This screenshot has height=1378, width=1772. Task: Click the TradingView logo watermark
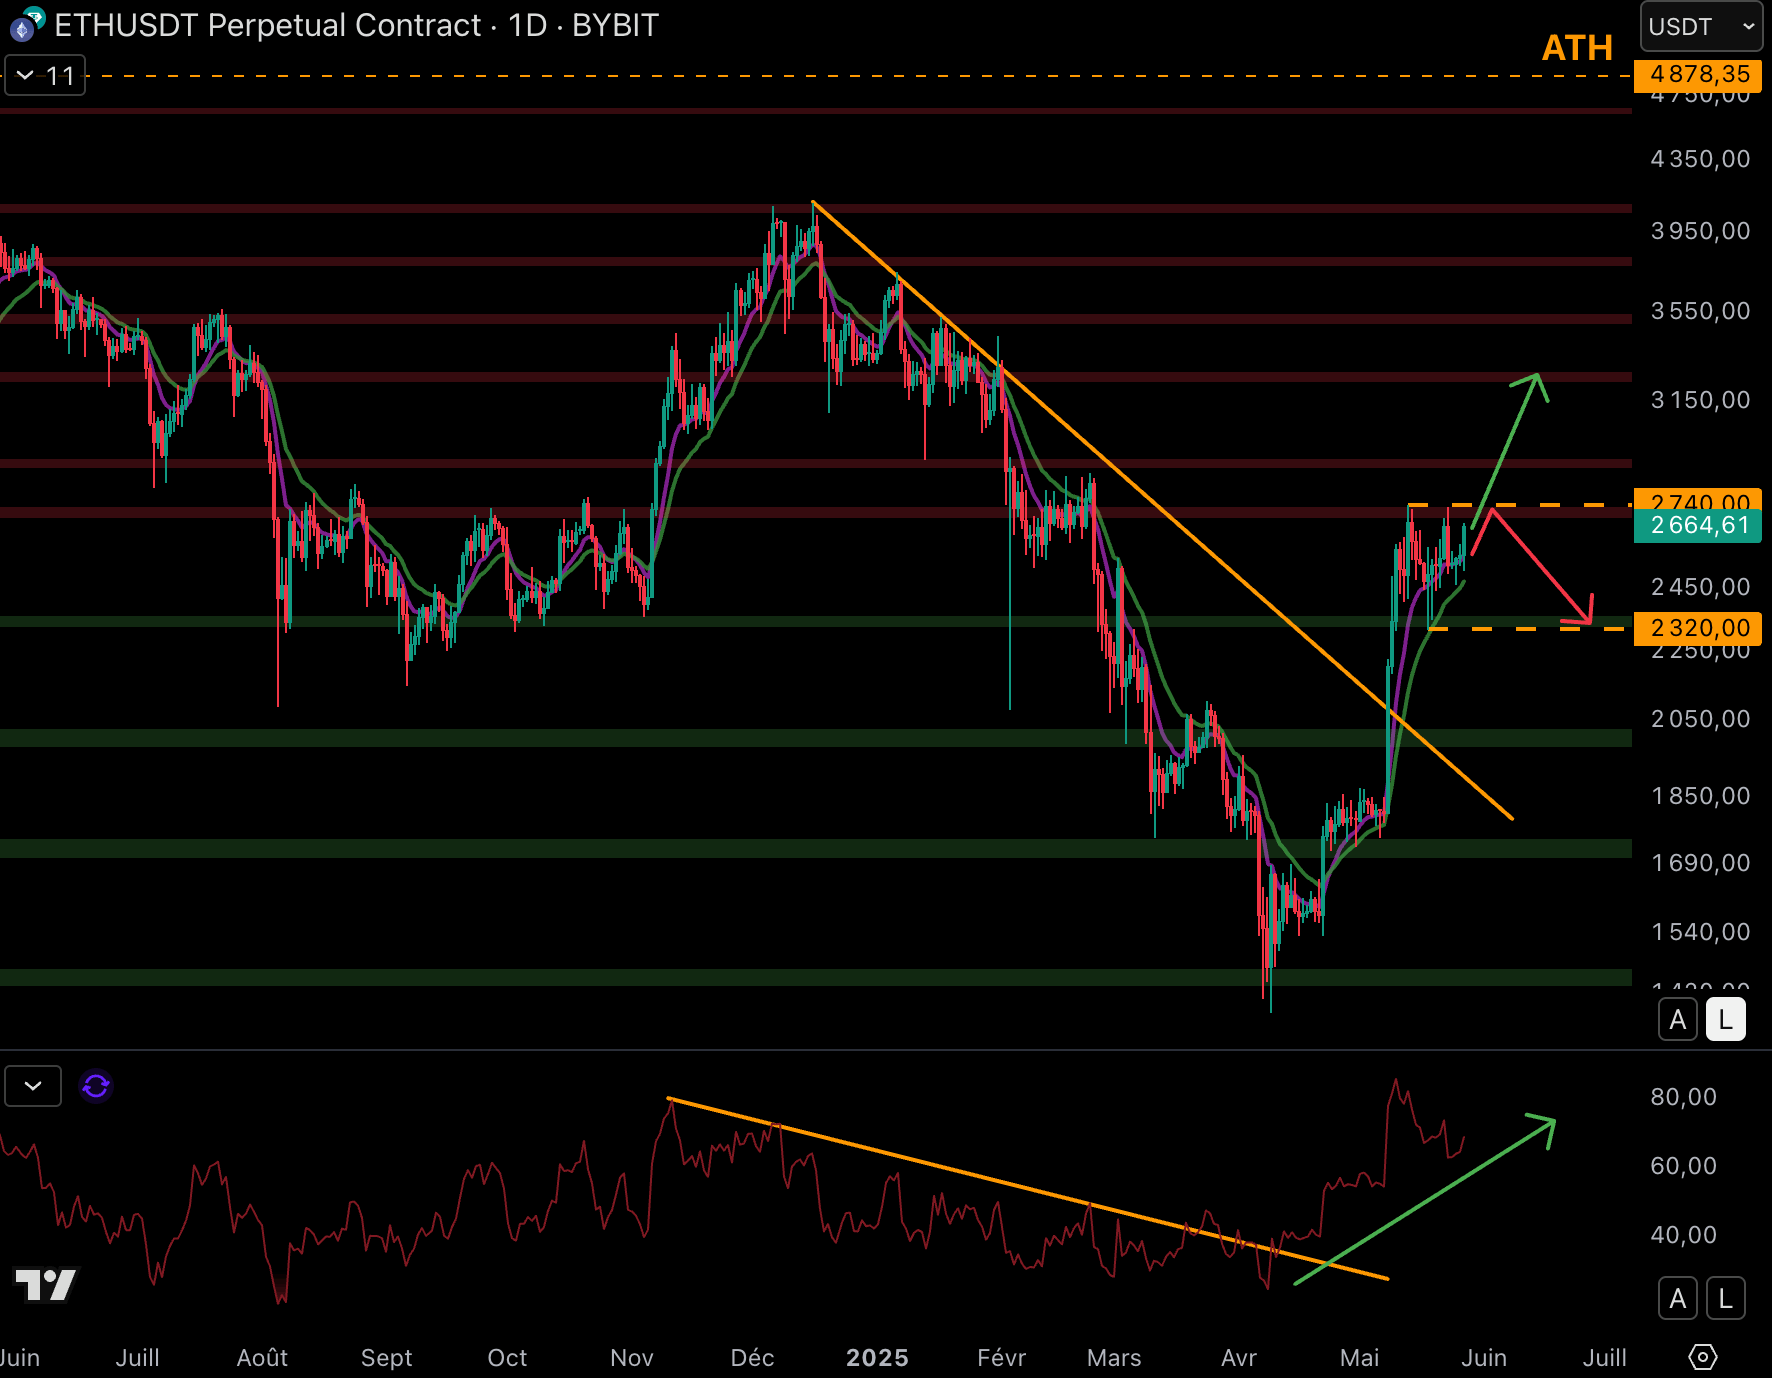click(46, 1285)
